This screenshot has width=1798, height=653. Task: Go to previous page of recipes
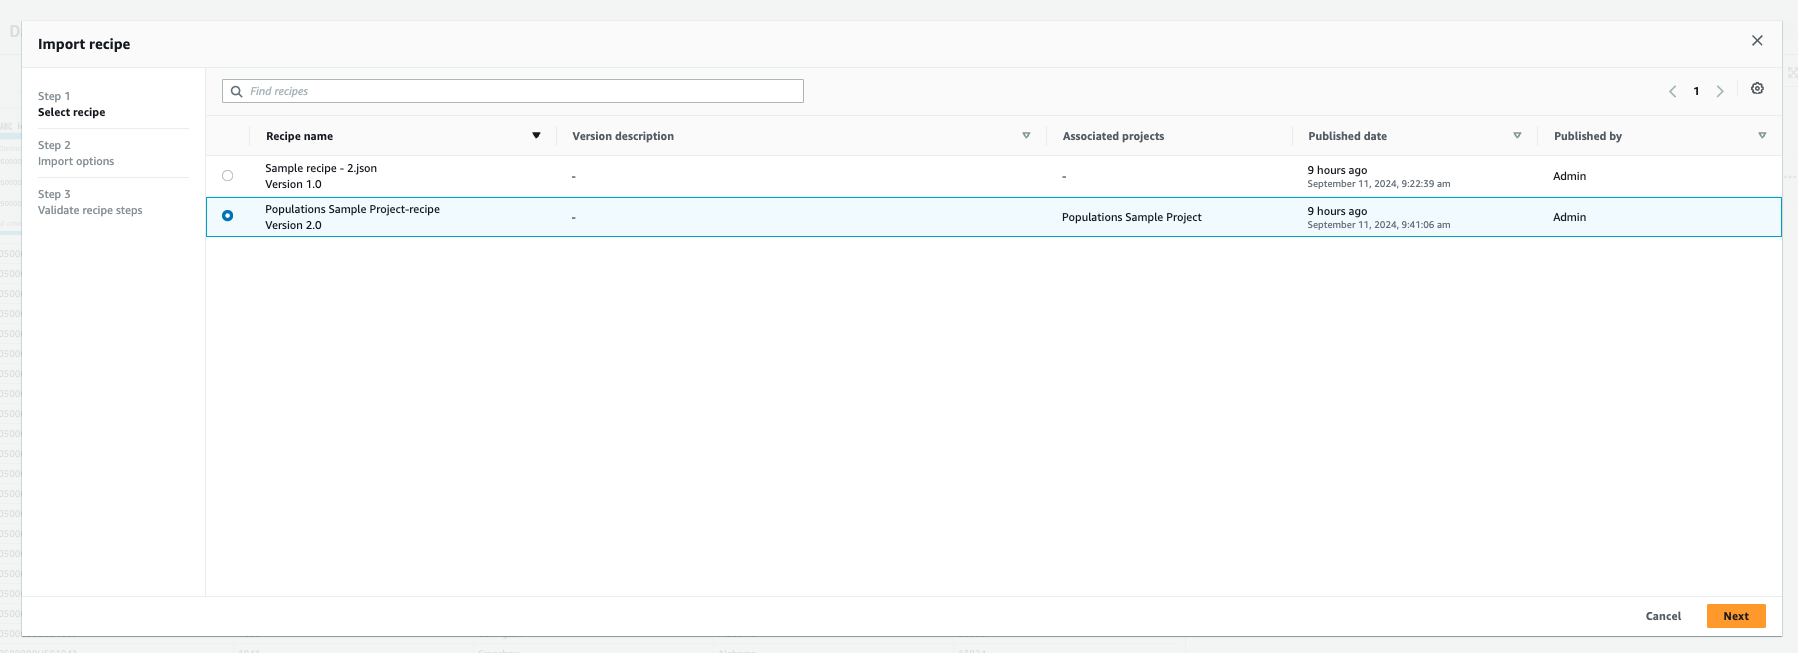(x=1672, y=91)
